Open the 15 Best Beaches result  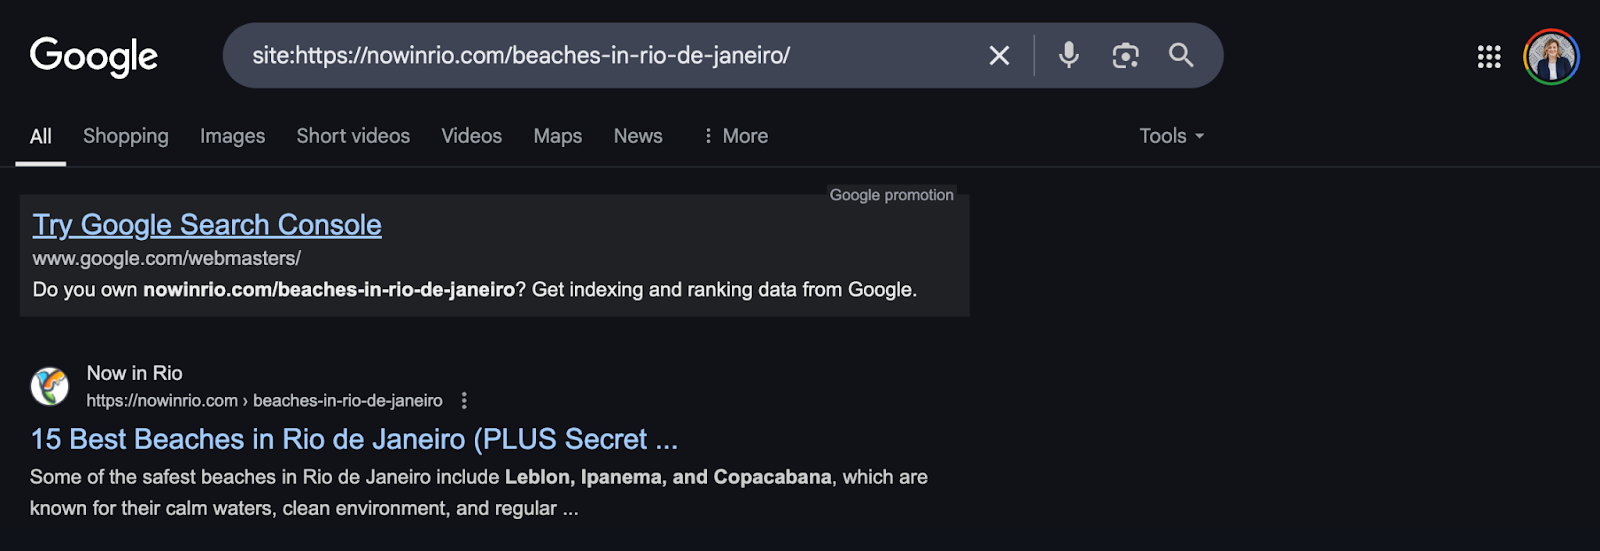354,439
